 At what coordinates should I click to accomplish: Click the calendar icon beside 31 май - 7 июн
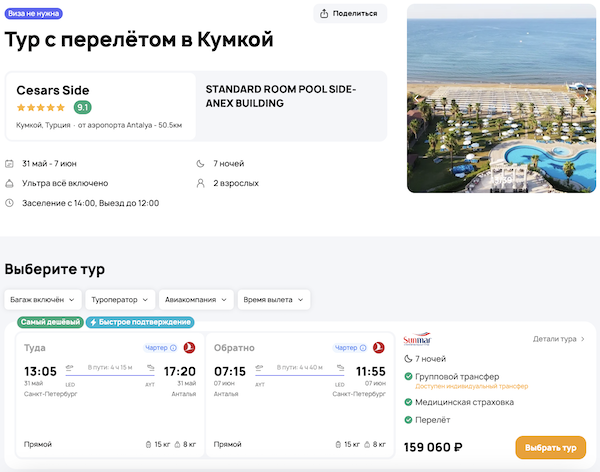pos(10,163)
